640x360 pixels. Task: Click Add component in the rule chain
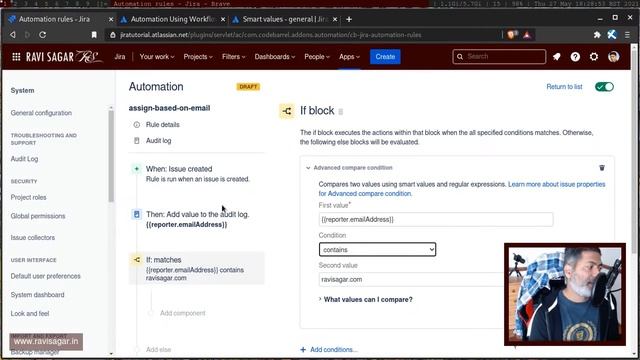coord(182,313)
